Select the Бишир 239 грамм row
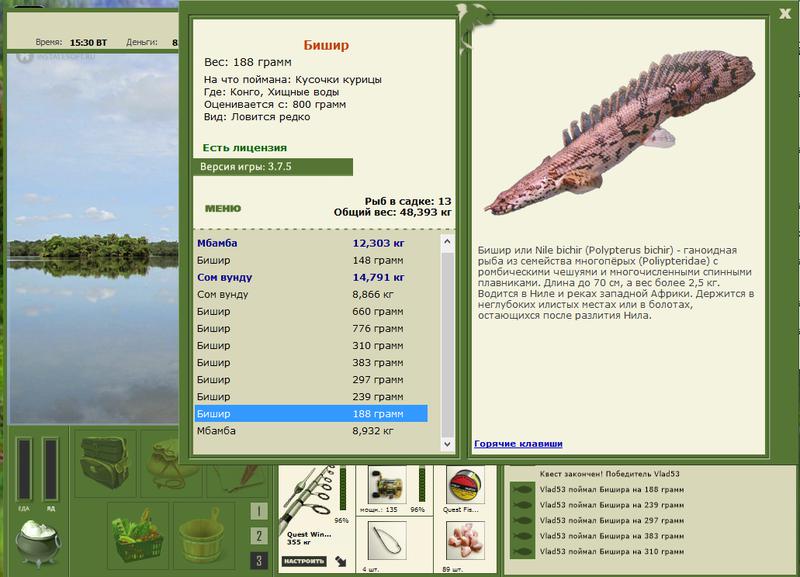 pos(311,396)
